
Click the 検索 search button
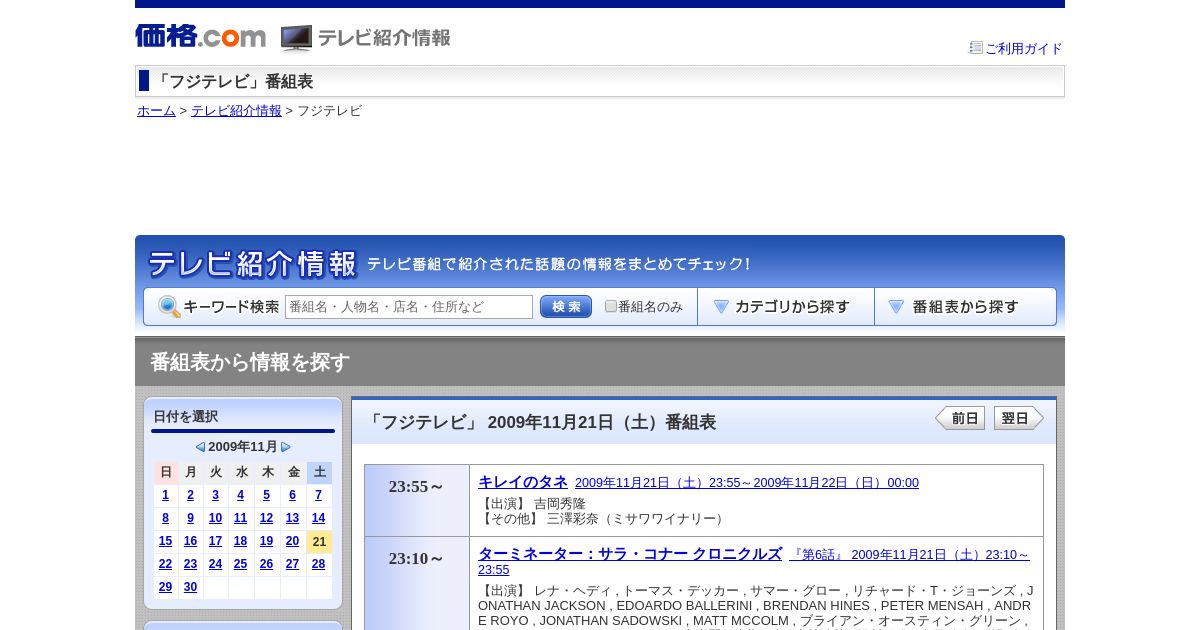[x=566, y=307]
